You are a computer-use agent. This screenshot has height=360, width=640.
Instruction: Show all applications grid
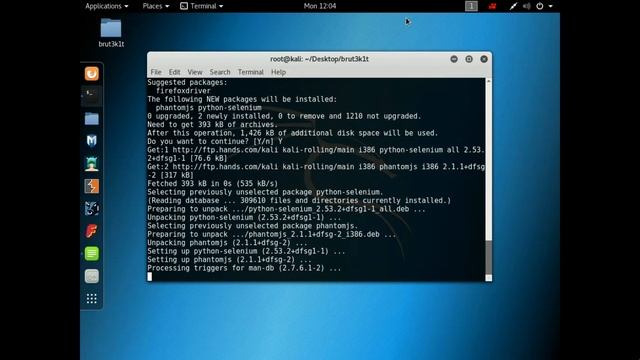tap(91, 298)
